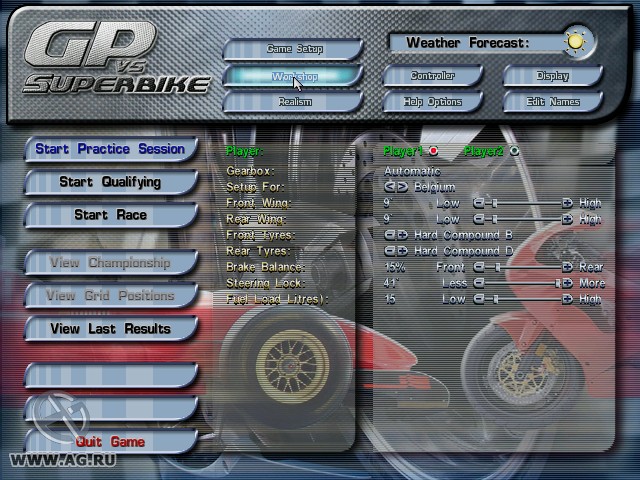Click Hard Compound B front tyre value
Screen dimensions: 640x480
463,236
